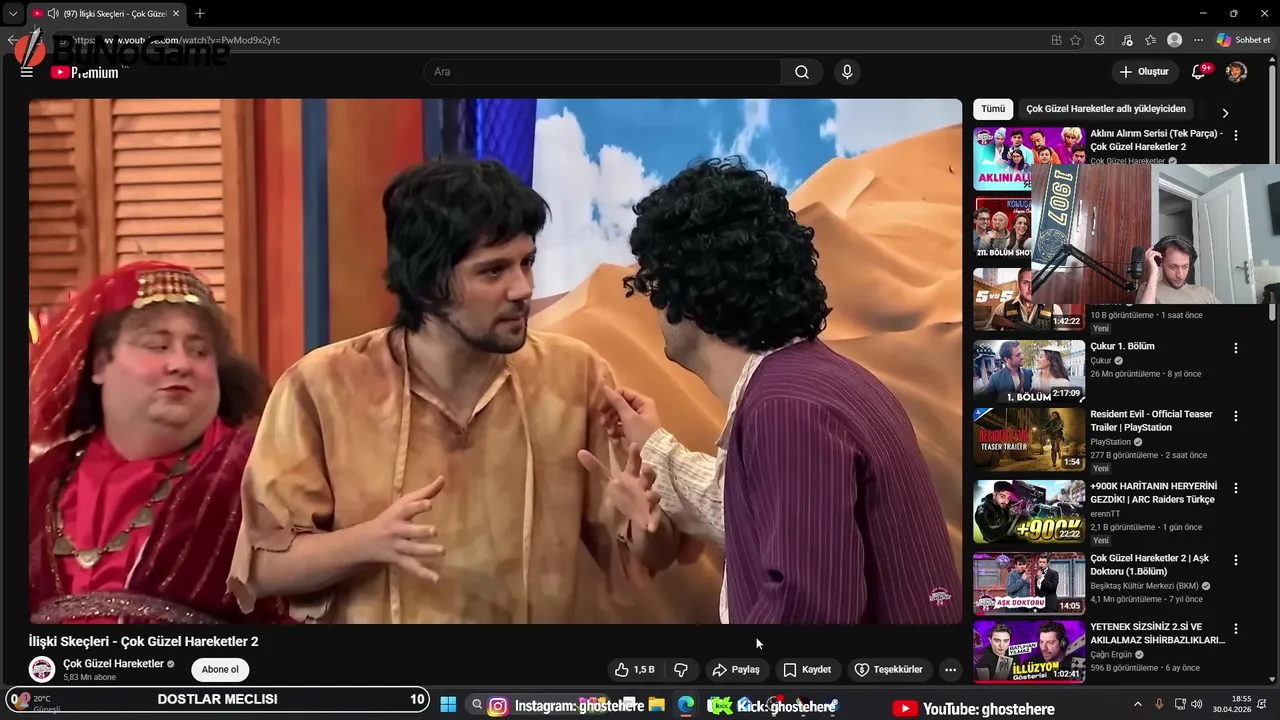Open more actions ellipsis below the video

[x=950, y=670]
